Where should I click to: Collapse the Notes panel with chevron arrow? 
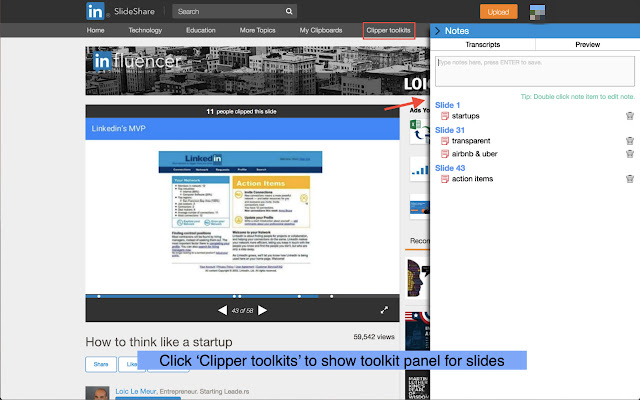pyautogui.click(x=438, y=31)
